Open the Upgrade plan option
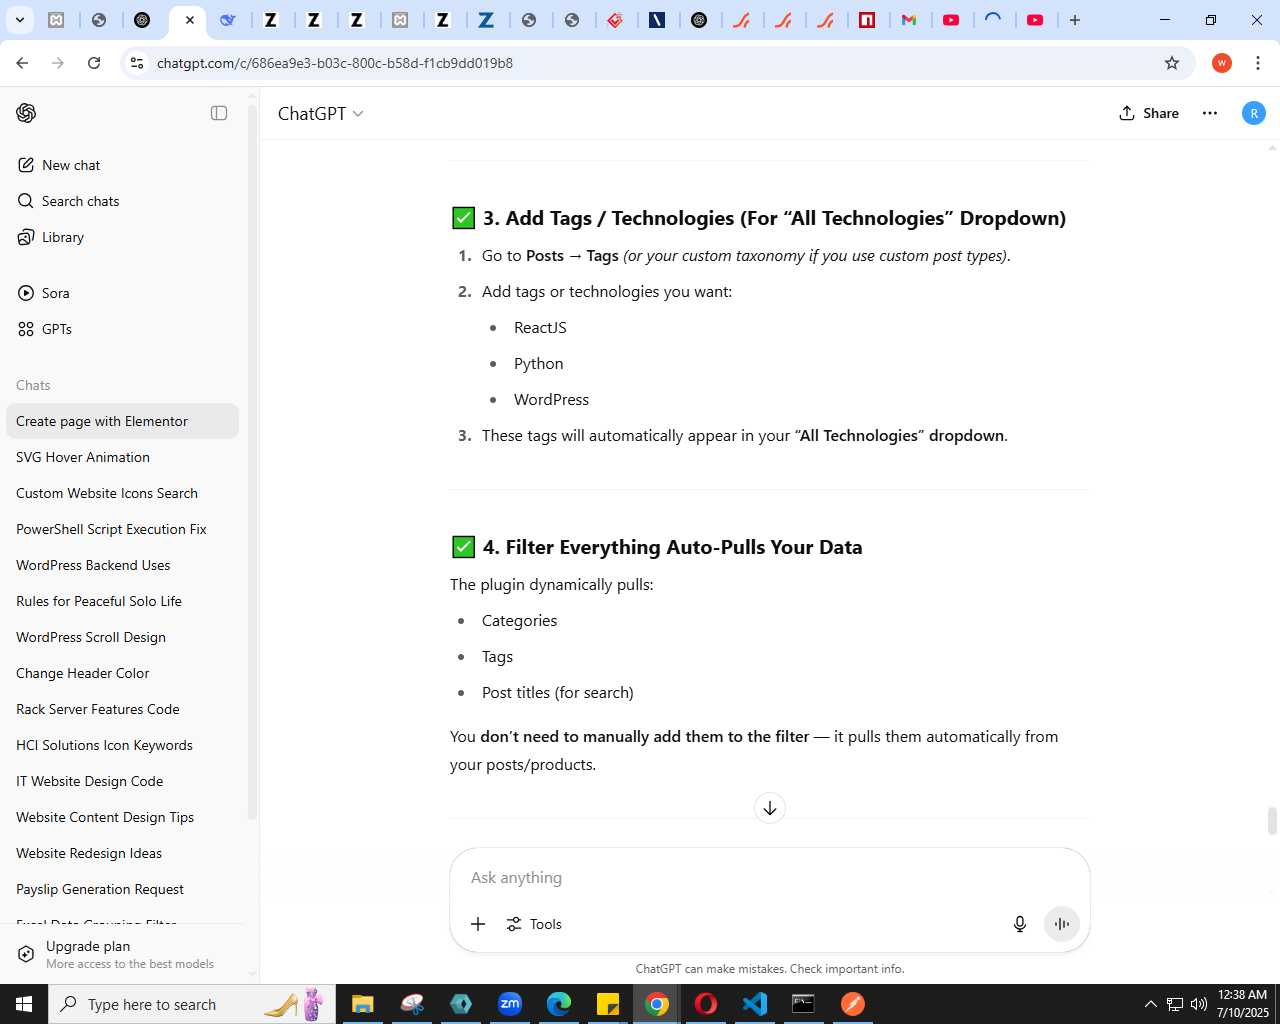This screenshot has height=1024, width=1280. tap(122, 954)
